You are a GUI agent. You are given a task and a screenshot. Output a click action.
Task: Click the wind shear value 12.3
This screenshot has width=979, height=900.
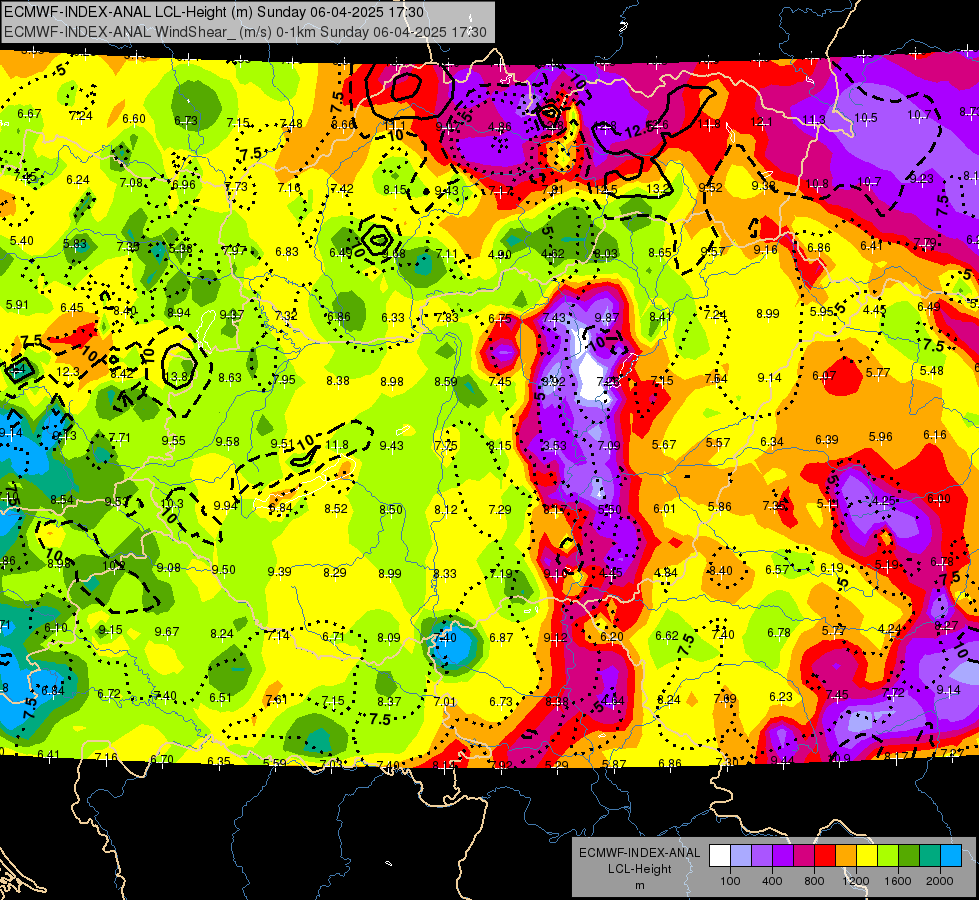tap(67, 372)
